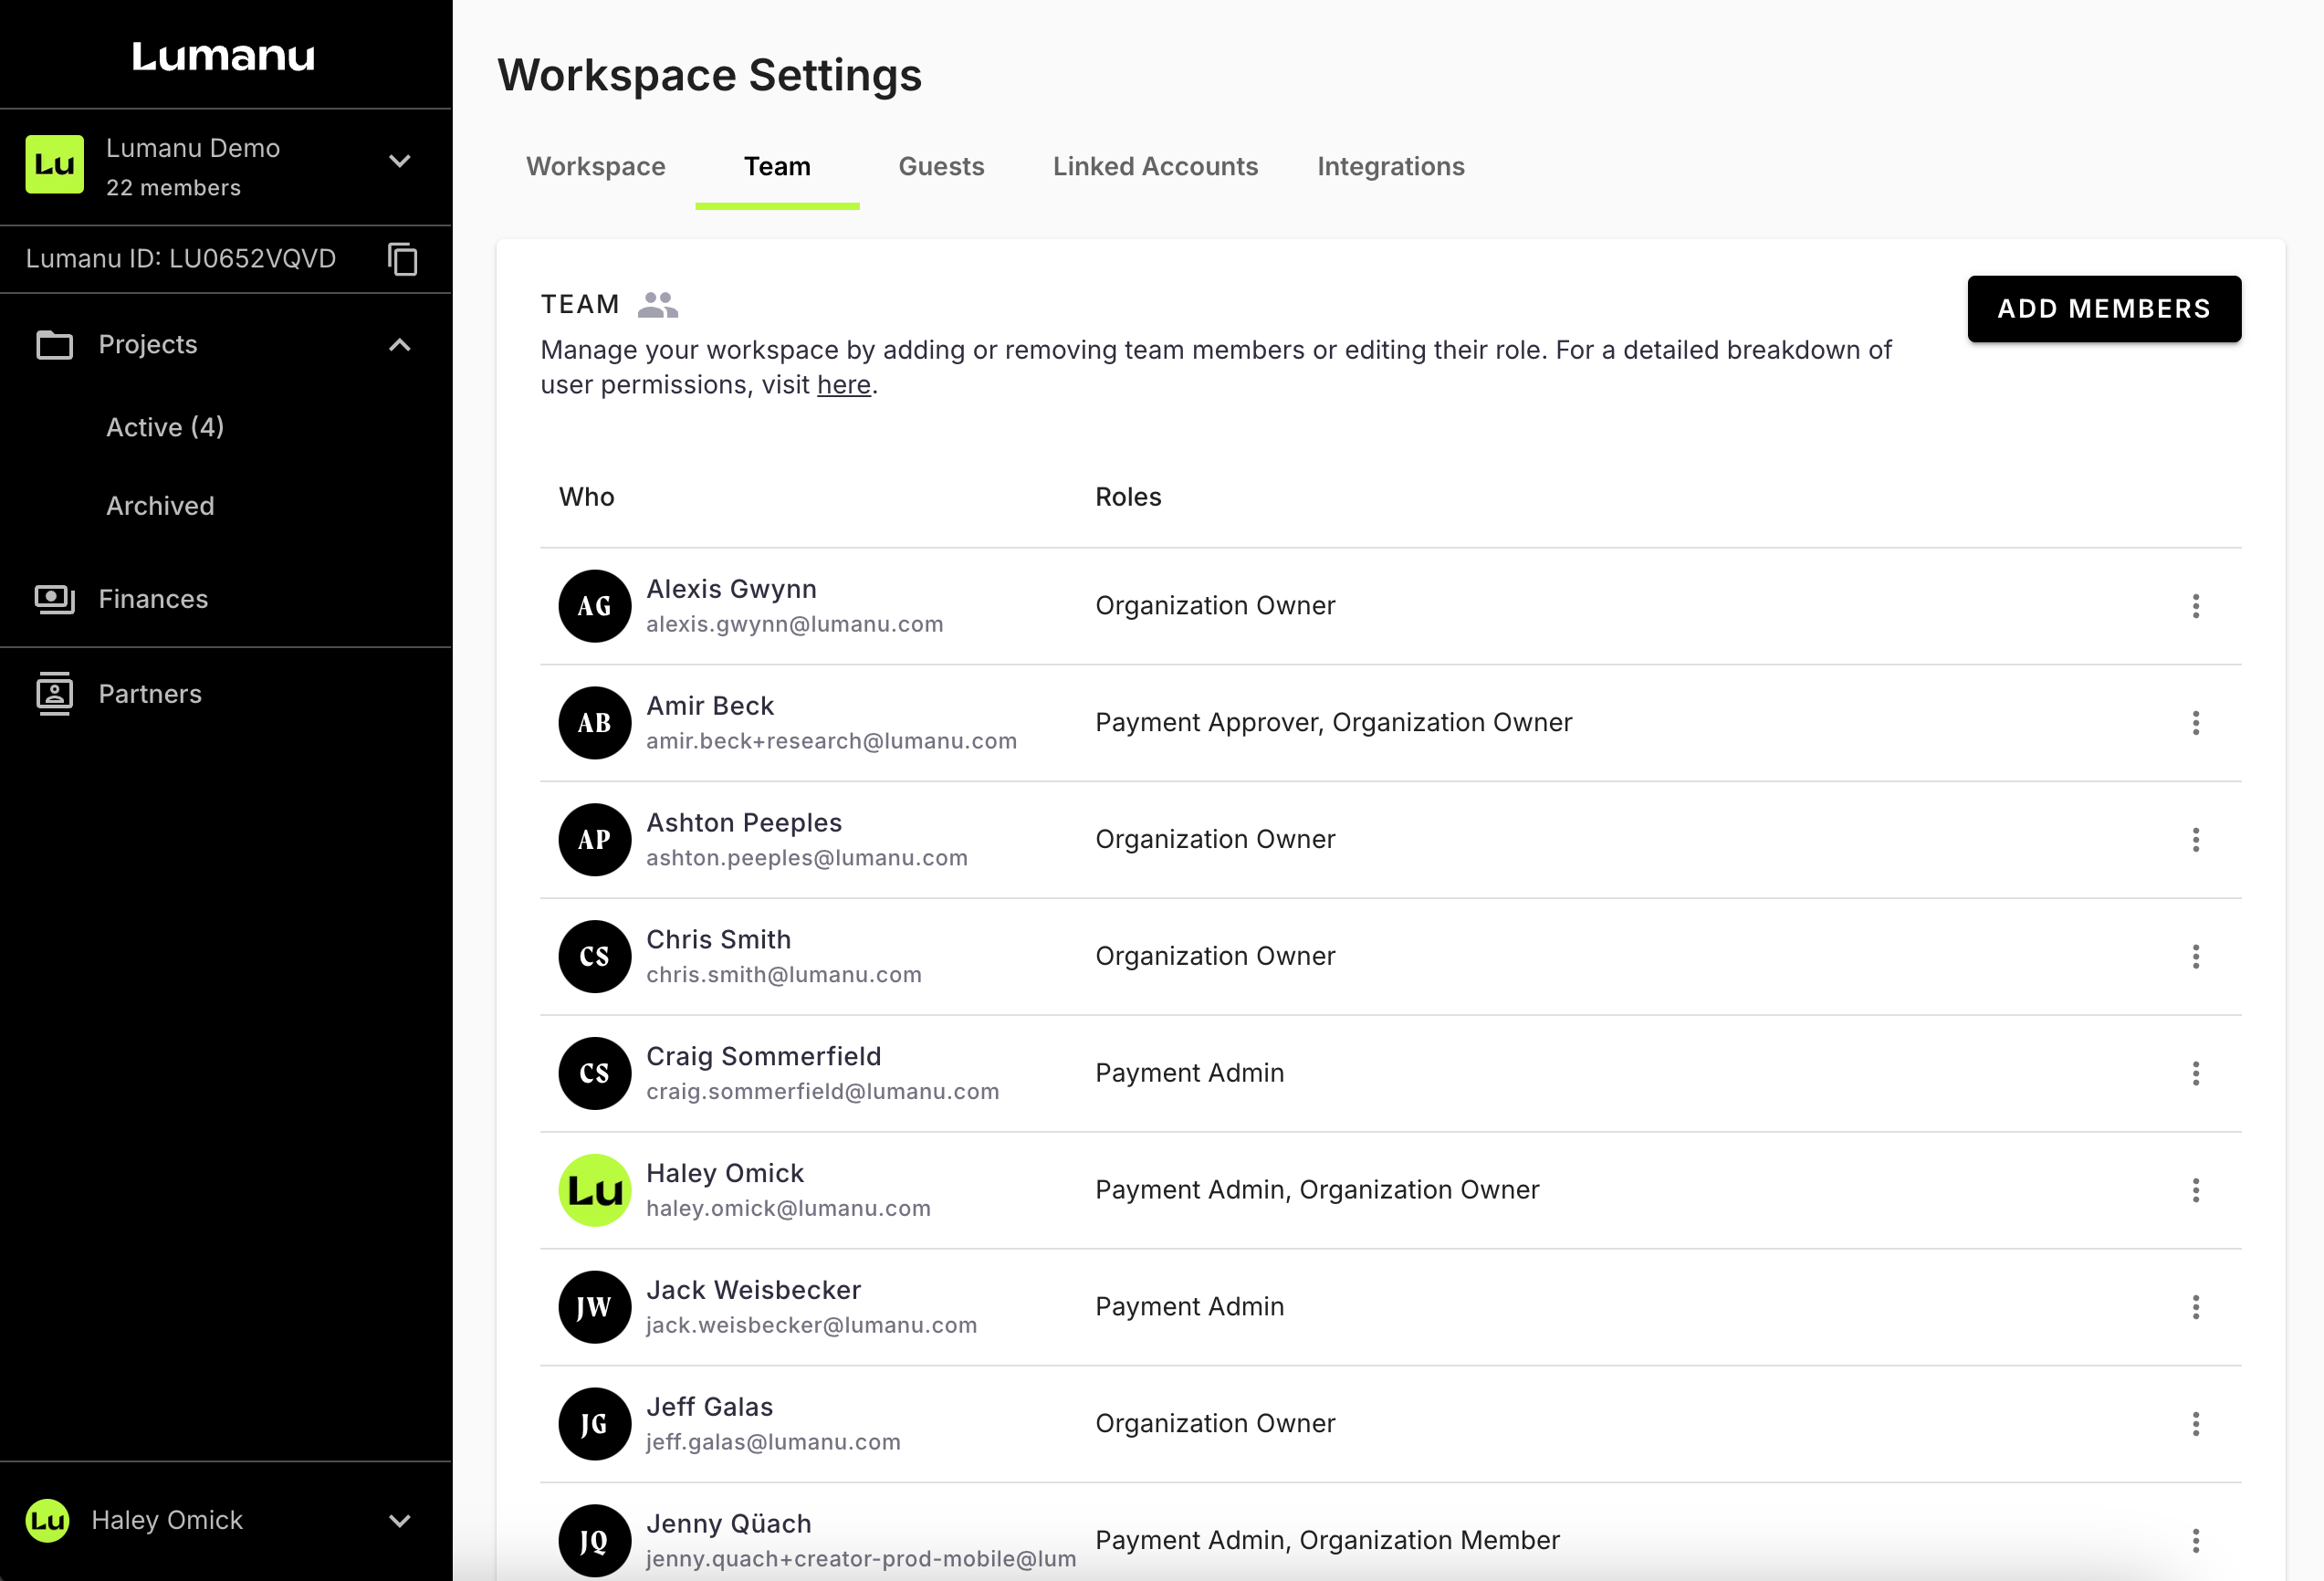The height and width of the screenshot is (1581, 2324).
Task: Follow the 'here' permissions link
Action: 843,385
